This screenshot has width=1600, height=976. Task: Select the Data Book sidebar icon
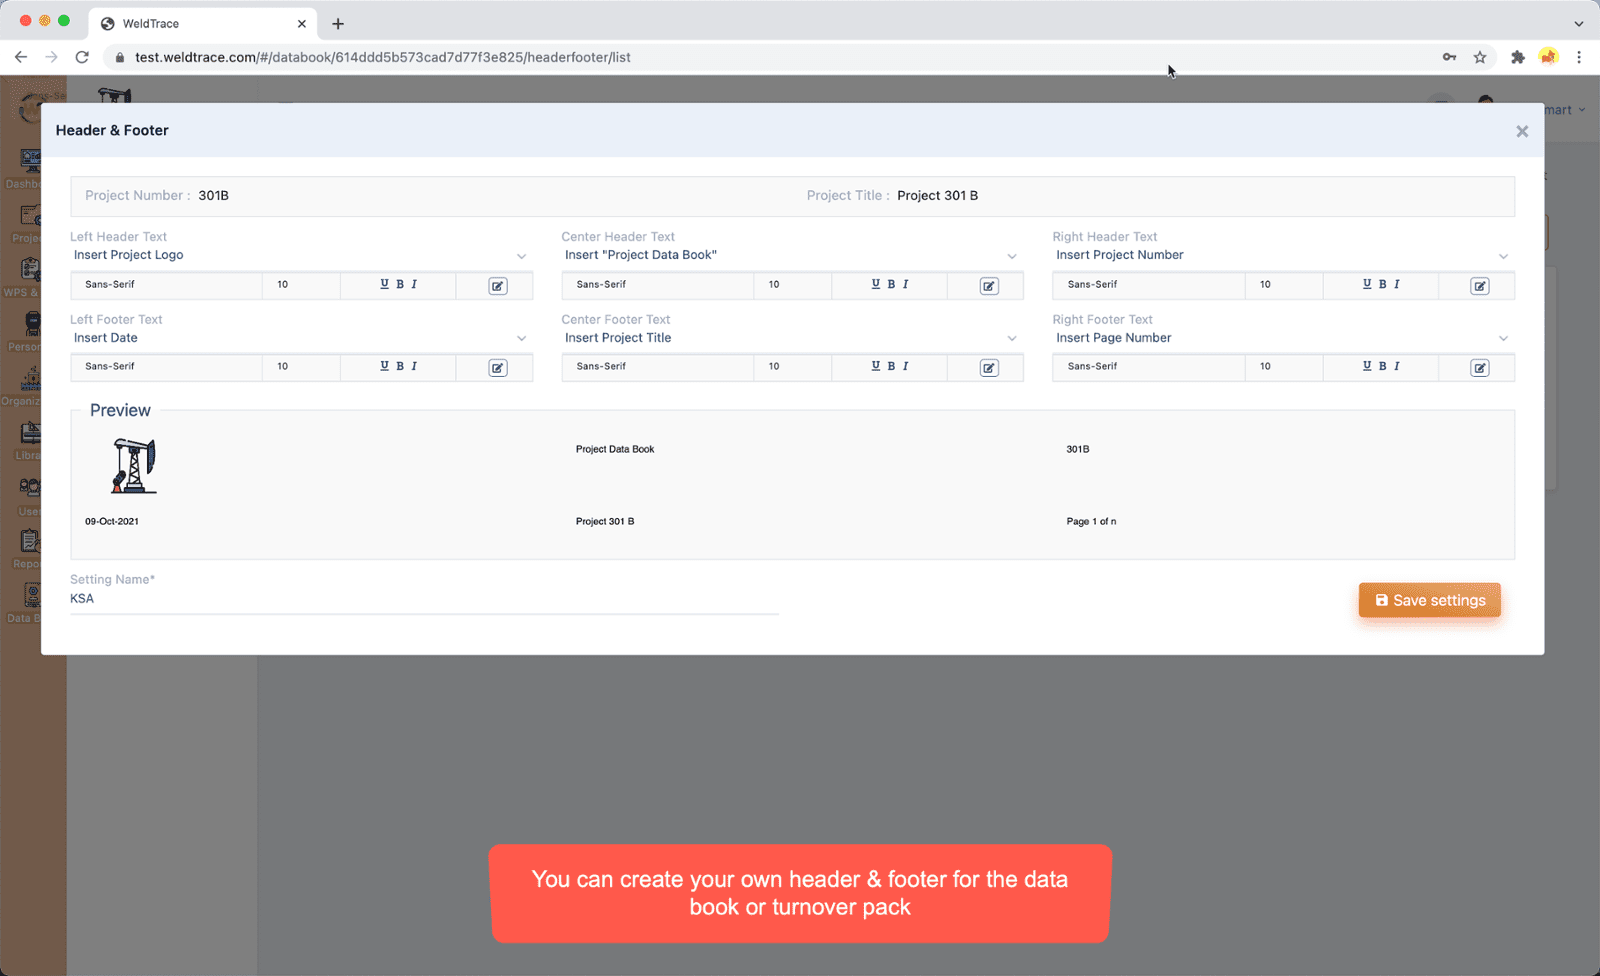(31, 595)
